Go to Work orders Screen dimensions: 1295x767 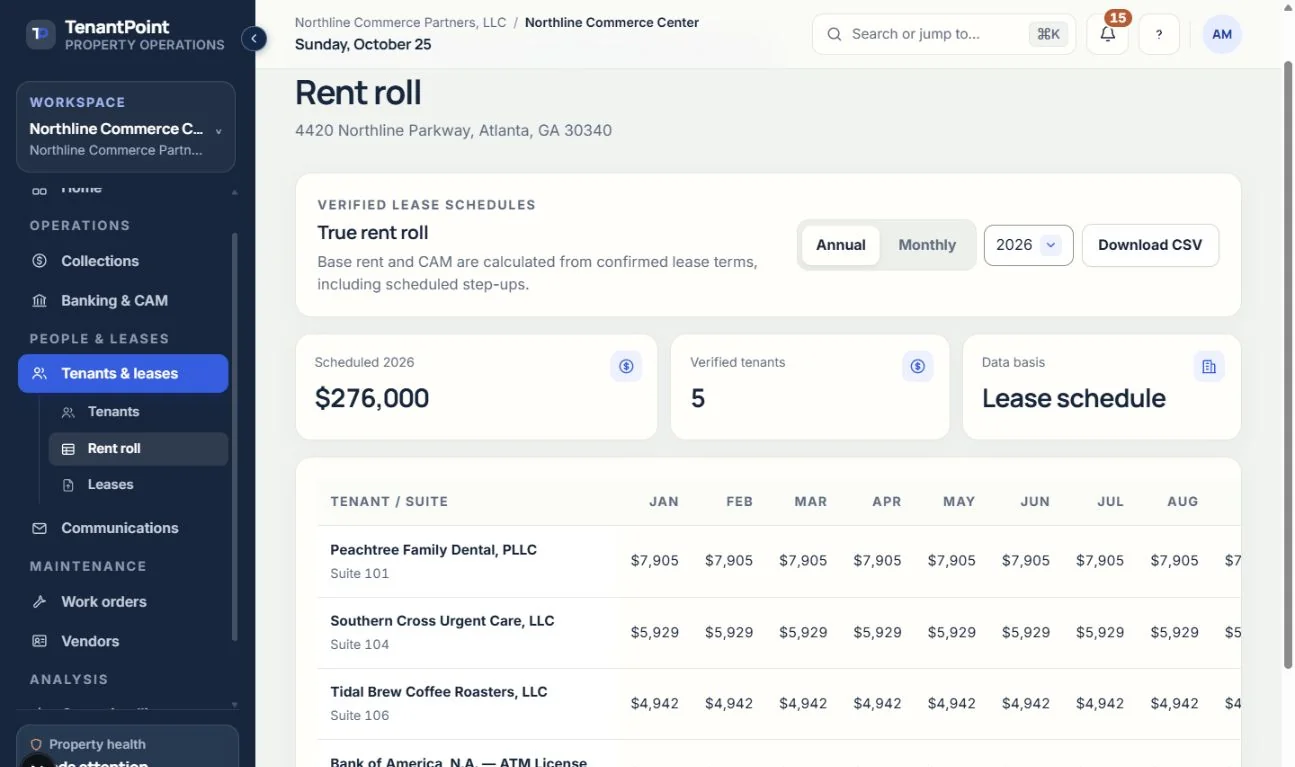pos(123,602)
